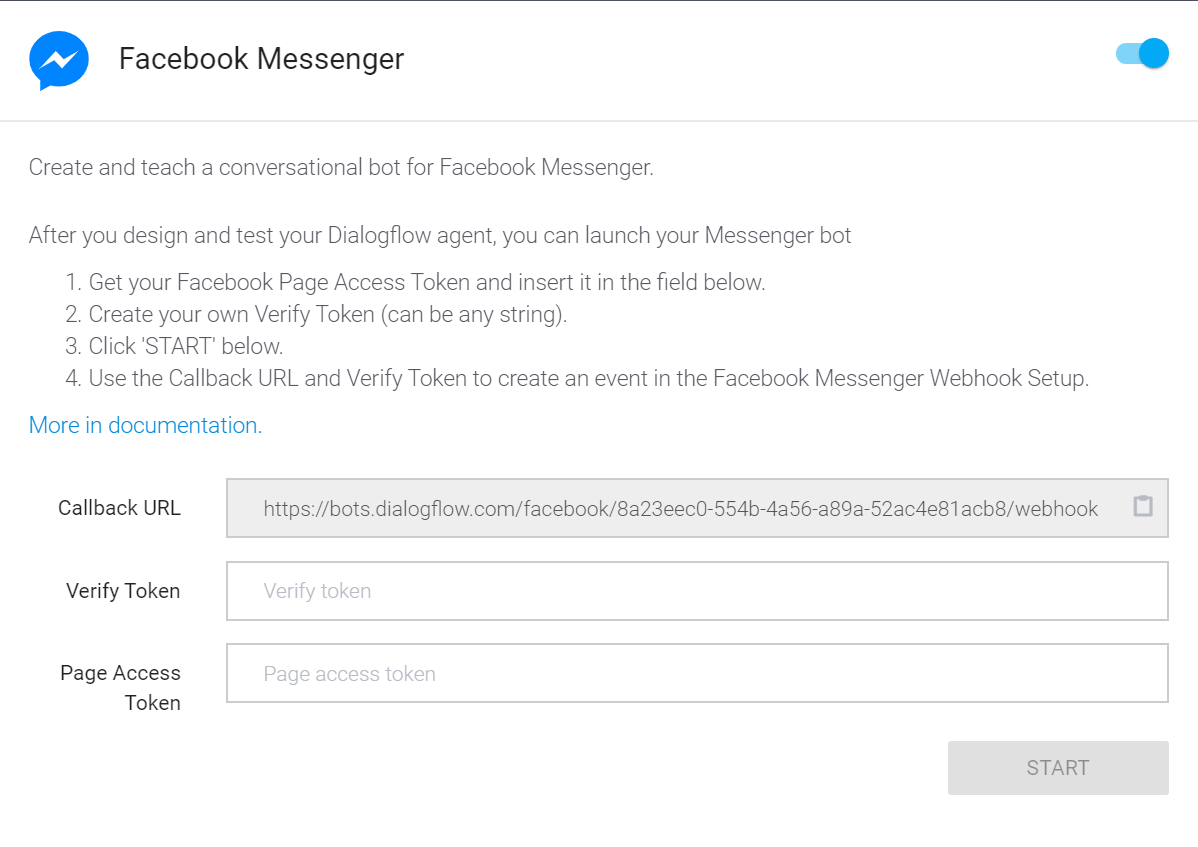The image size is (1198, 847).
Task: Click the 'Callback URL' field label
Action: (119, 508)
